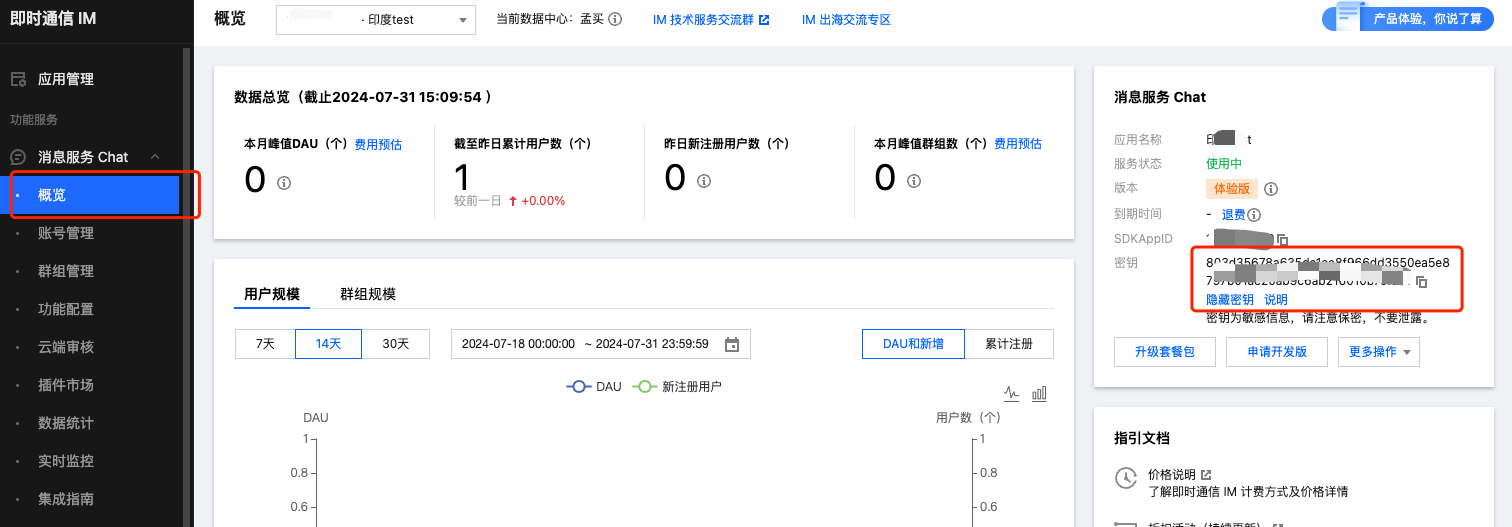Click 升级套餐包 button
Image resolution: width=1512 pixels, height=527 pixels.
[1165, 352]
